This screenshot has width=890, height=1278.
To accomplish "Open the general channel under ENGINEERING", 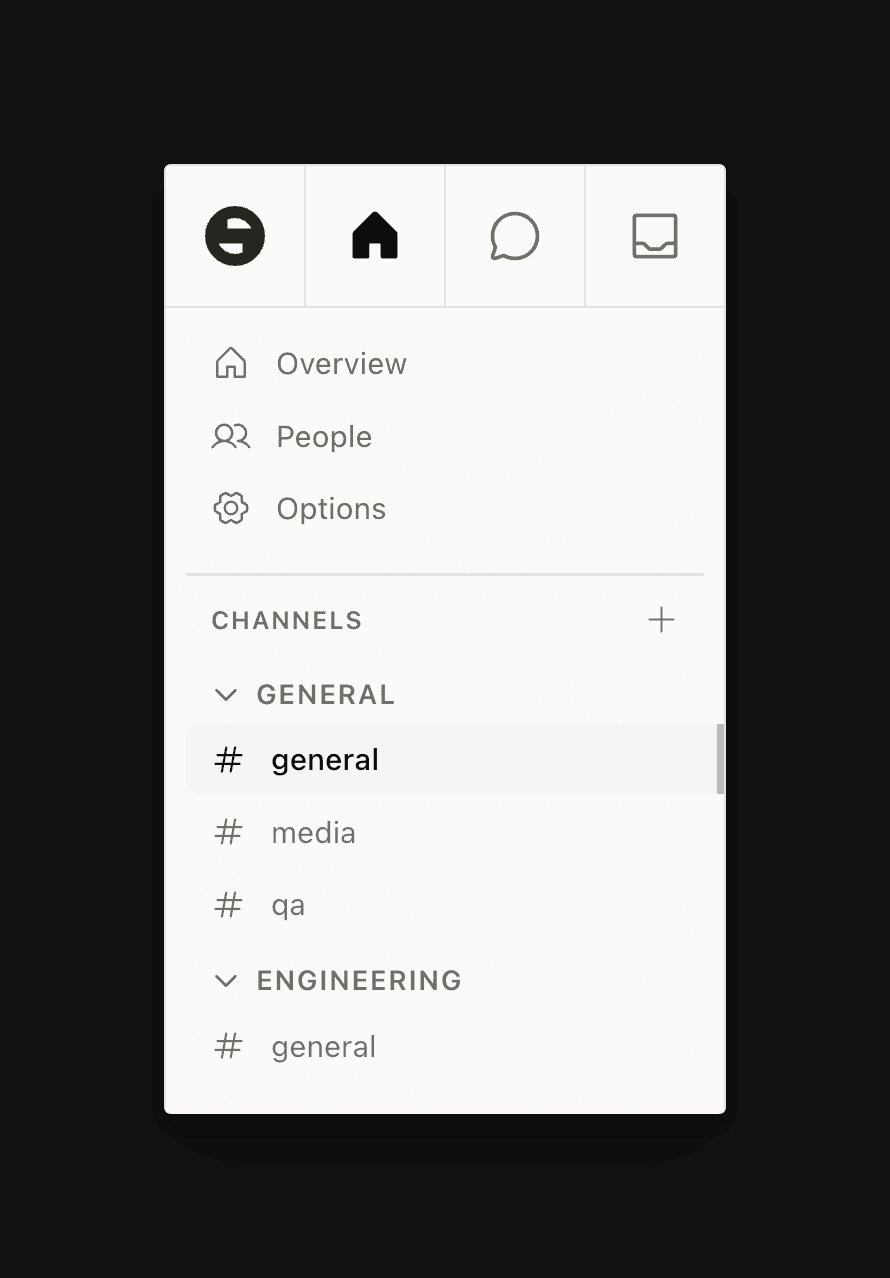I will coord(323,1046).
